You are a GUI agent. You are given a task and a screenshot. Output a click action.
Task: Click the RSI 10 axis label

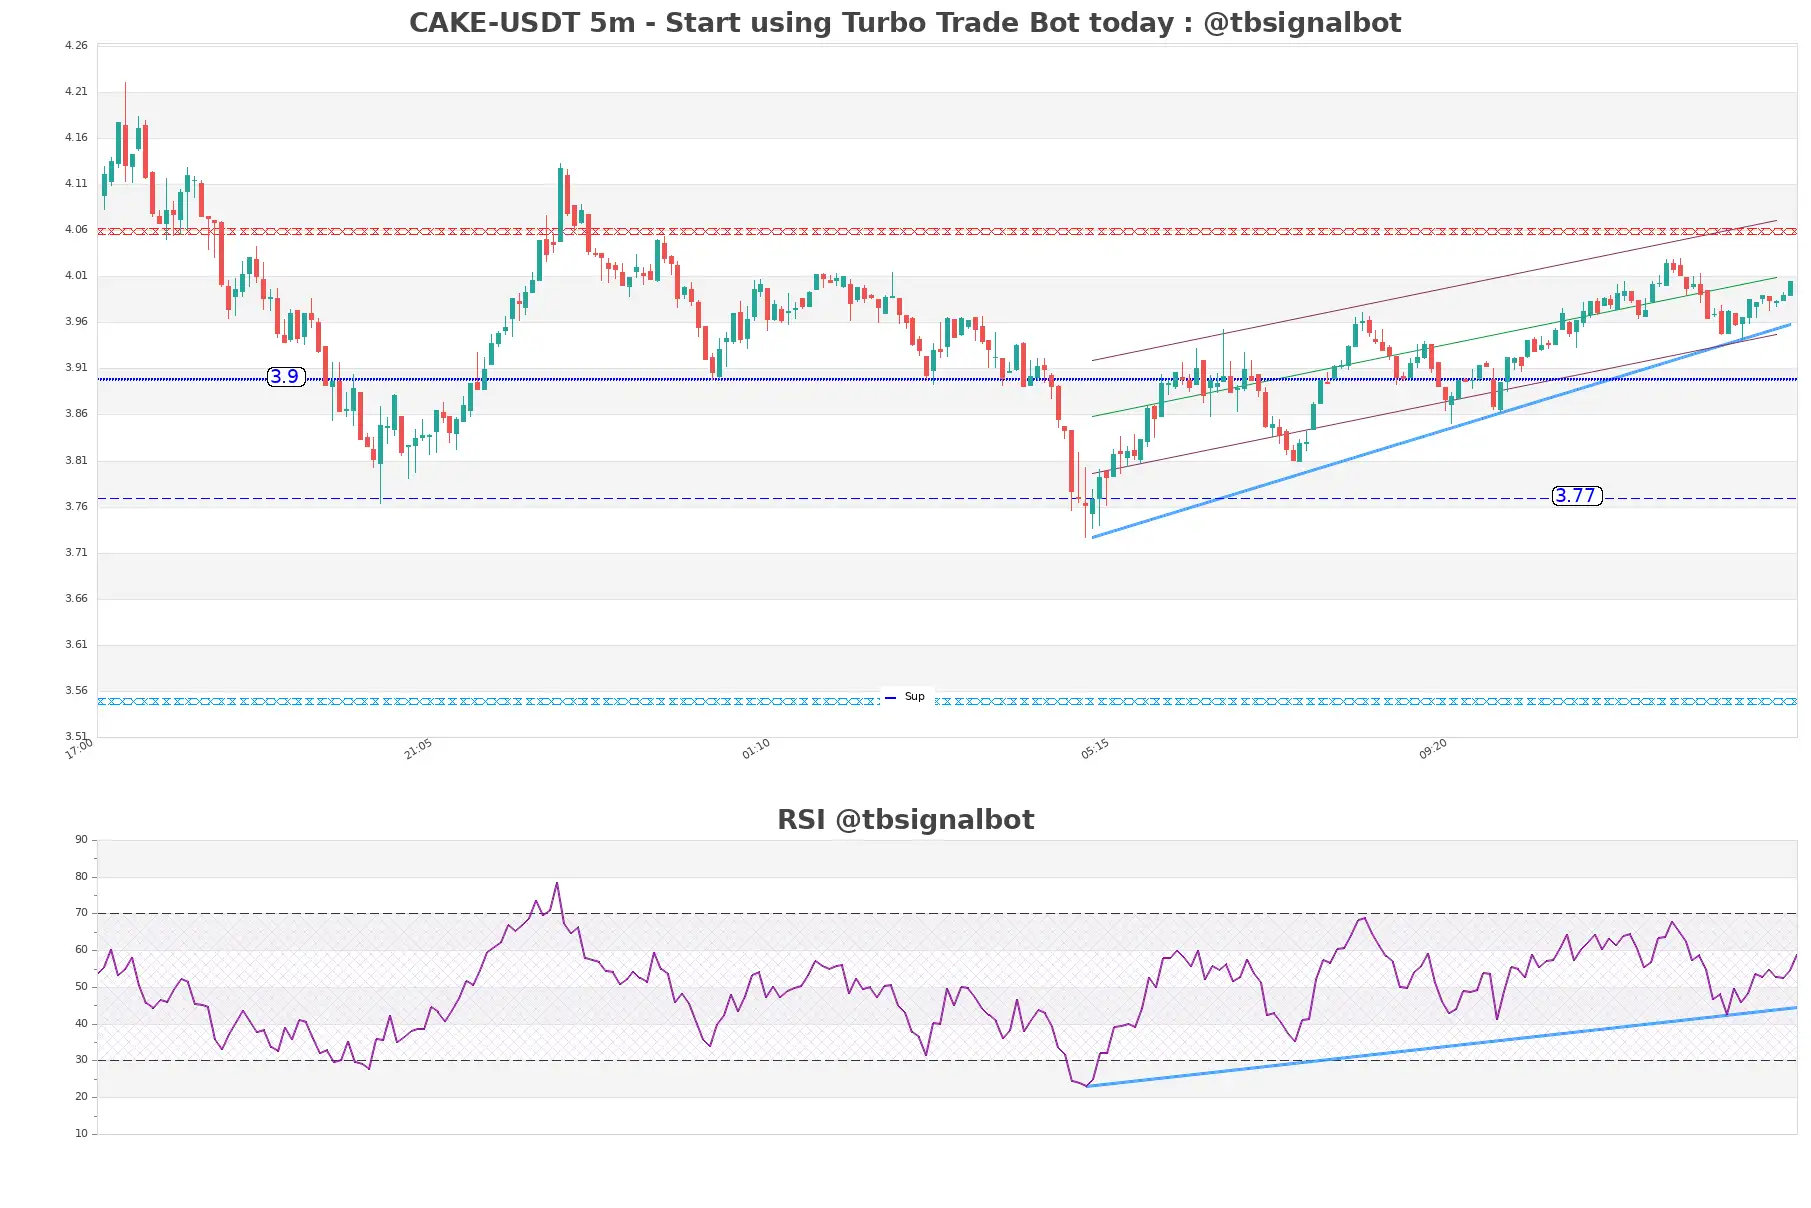tap(81, 1134)
